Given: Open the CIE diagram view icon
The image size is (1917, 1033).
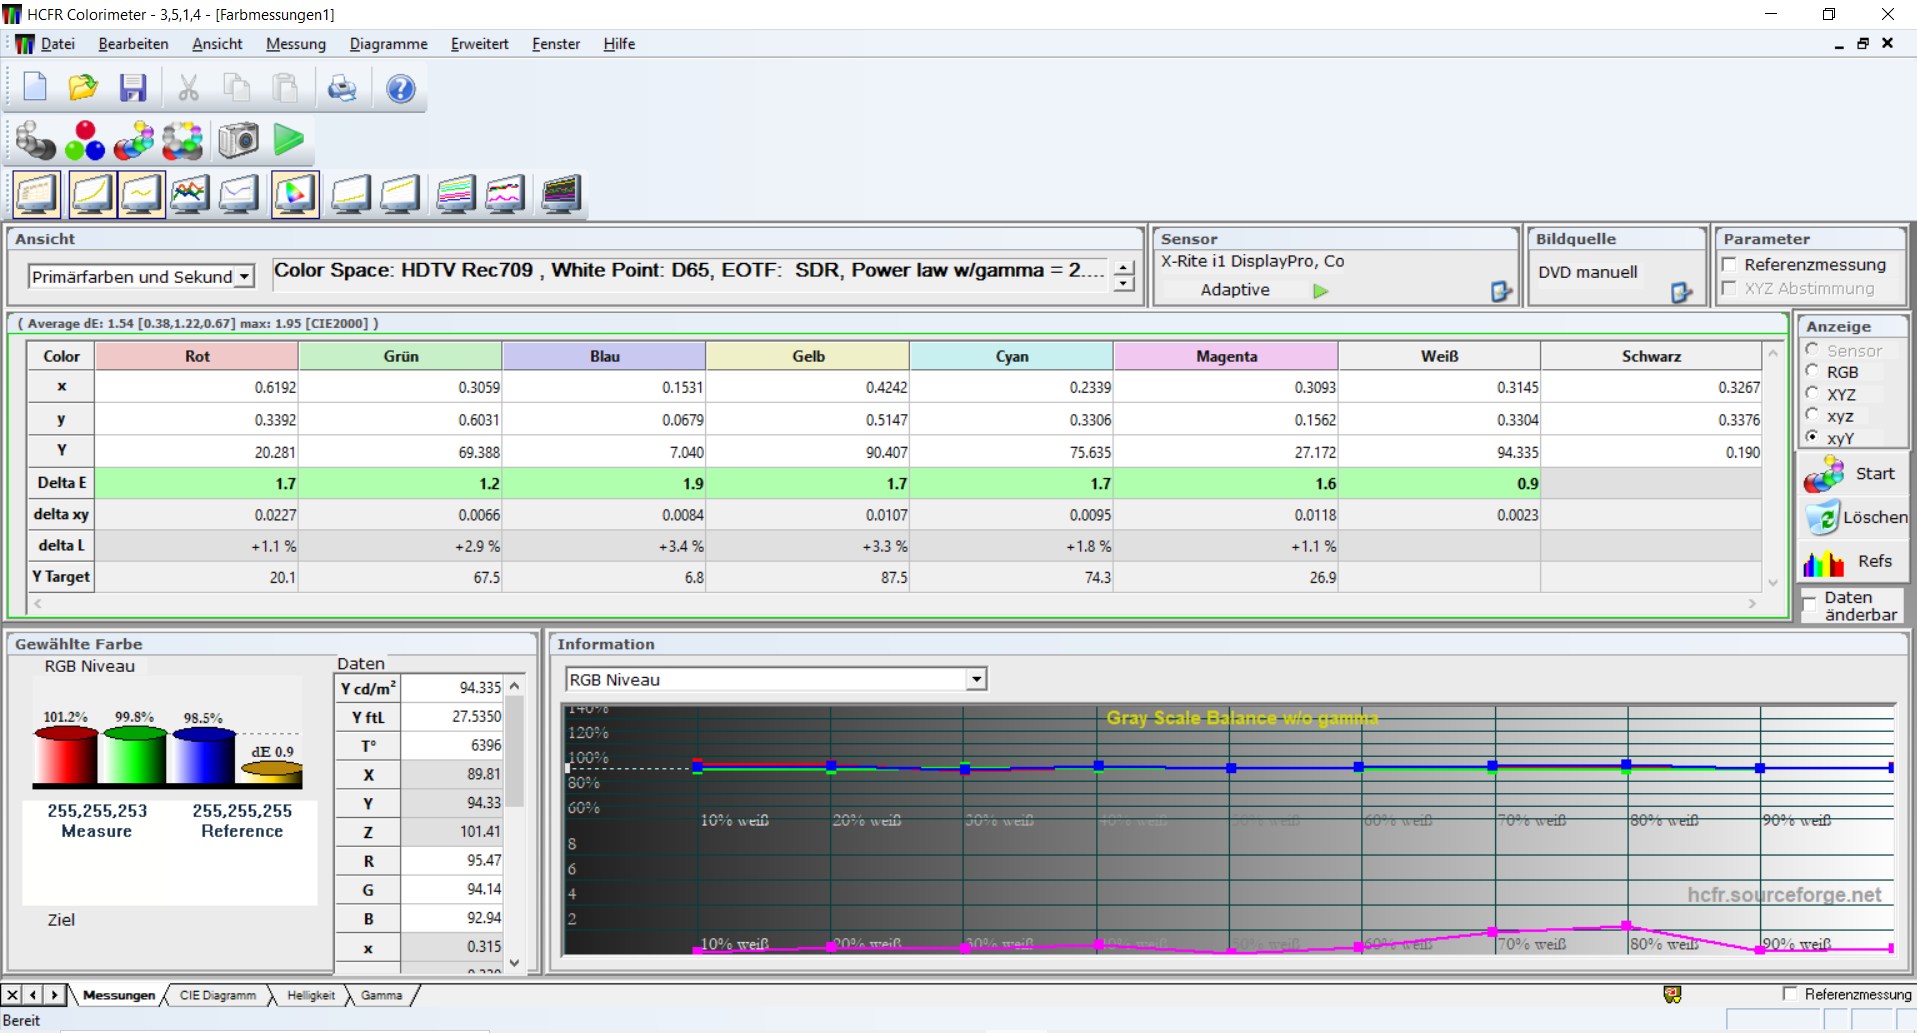Looking at the screenshot, I should click(x=295, y=194).
